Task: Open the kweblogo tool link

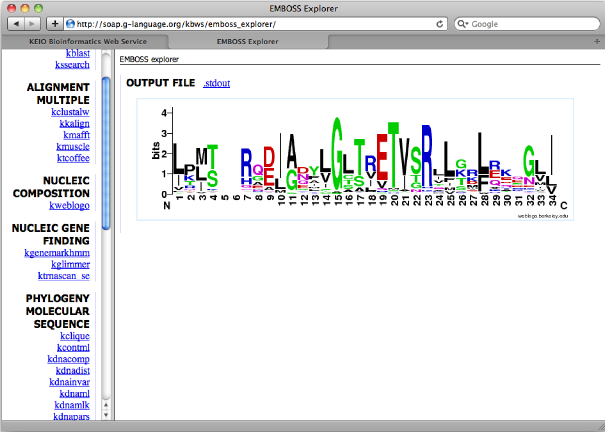Action: click(69, 206)
